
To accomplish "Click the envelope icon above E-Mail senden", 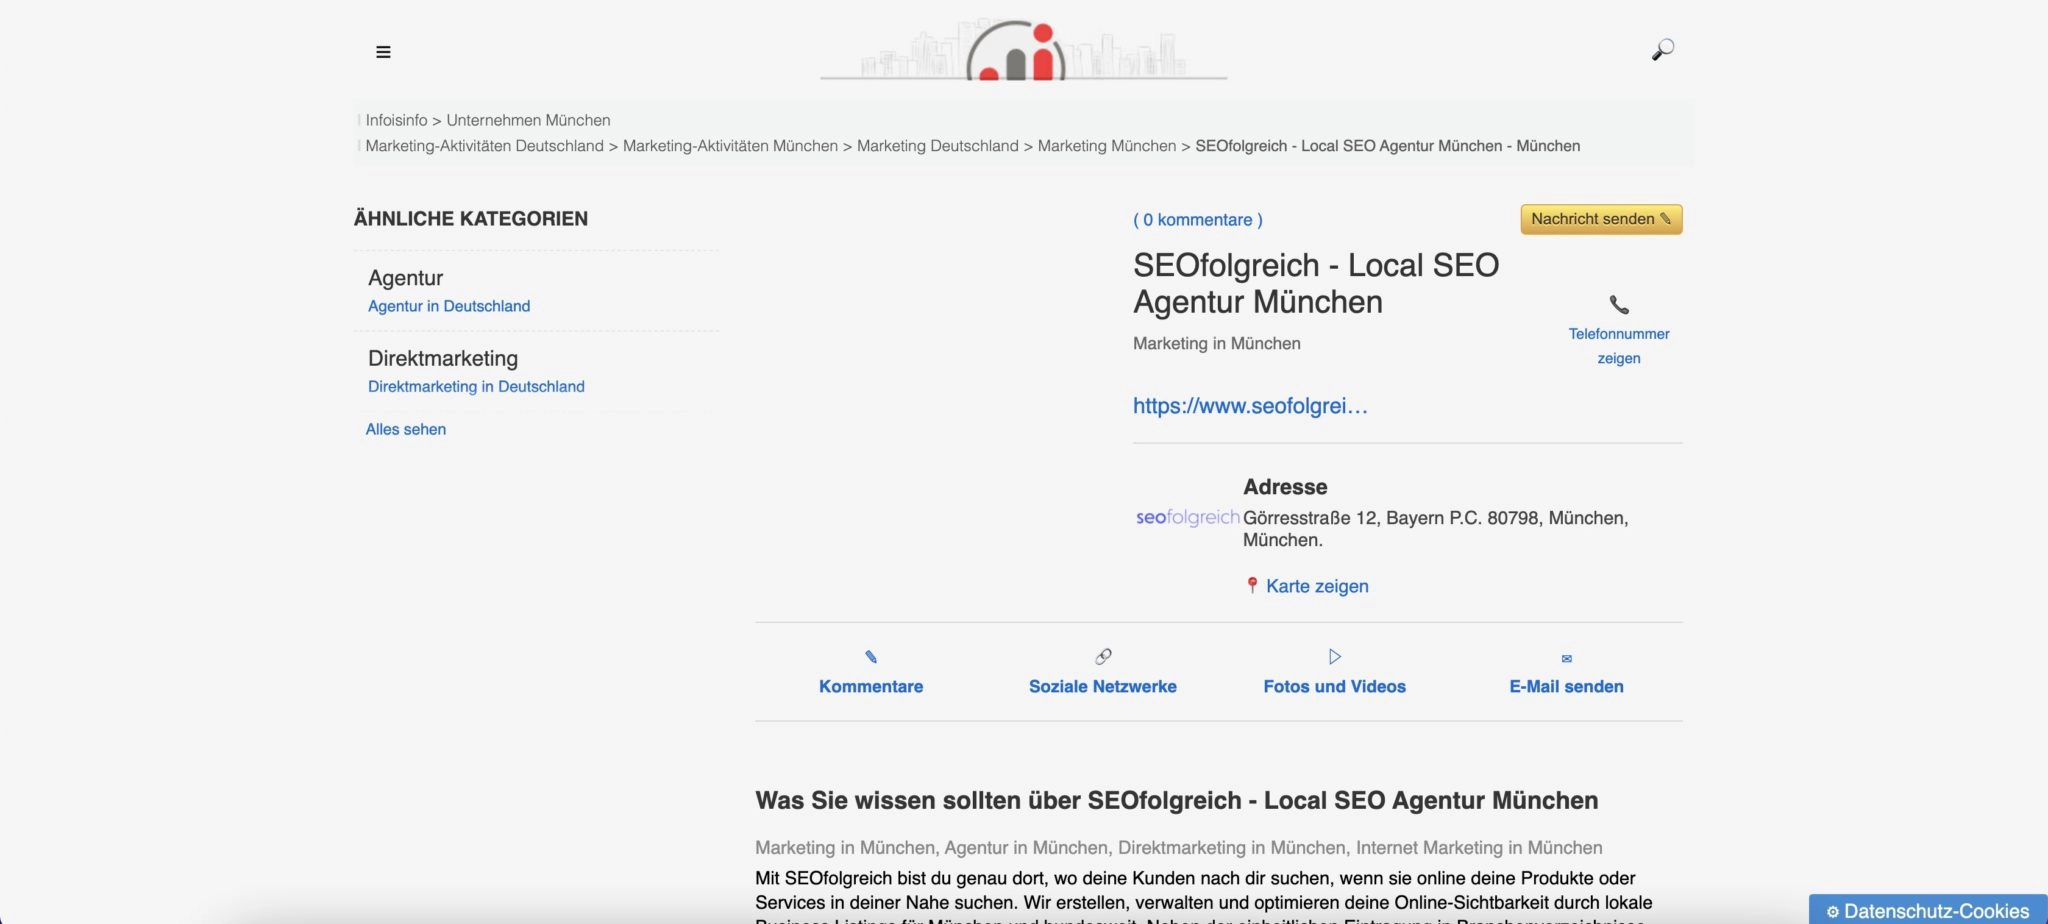I will click(x=1567, y=658).
